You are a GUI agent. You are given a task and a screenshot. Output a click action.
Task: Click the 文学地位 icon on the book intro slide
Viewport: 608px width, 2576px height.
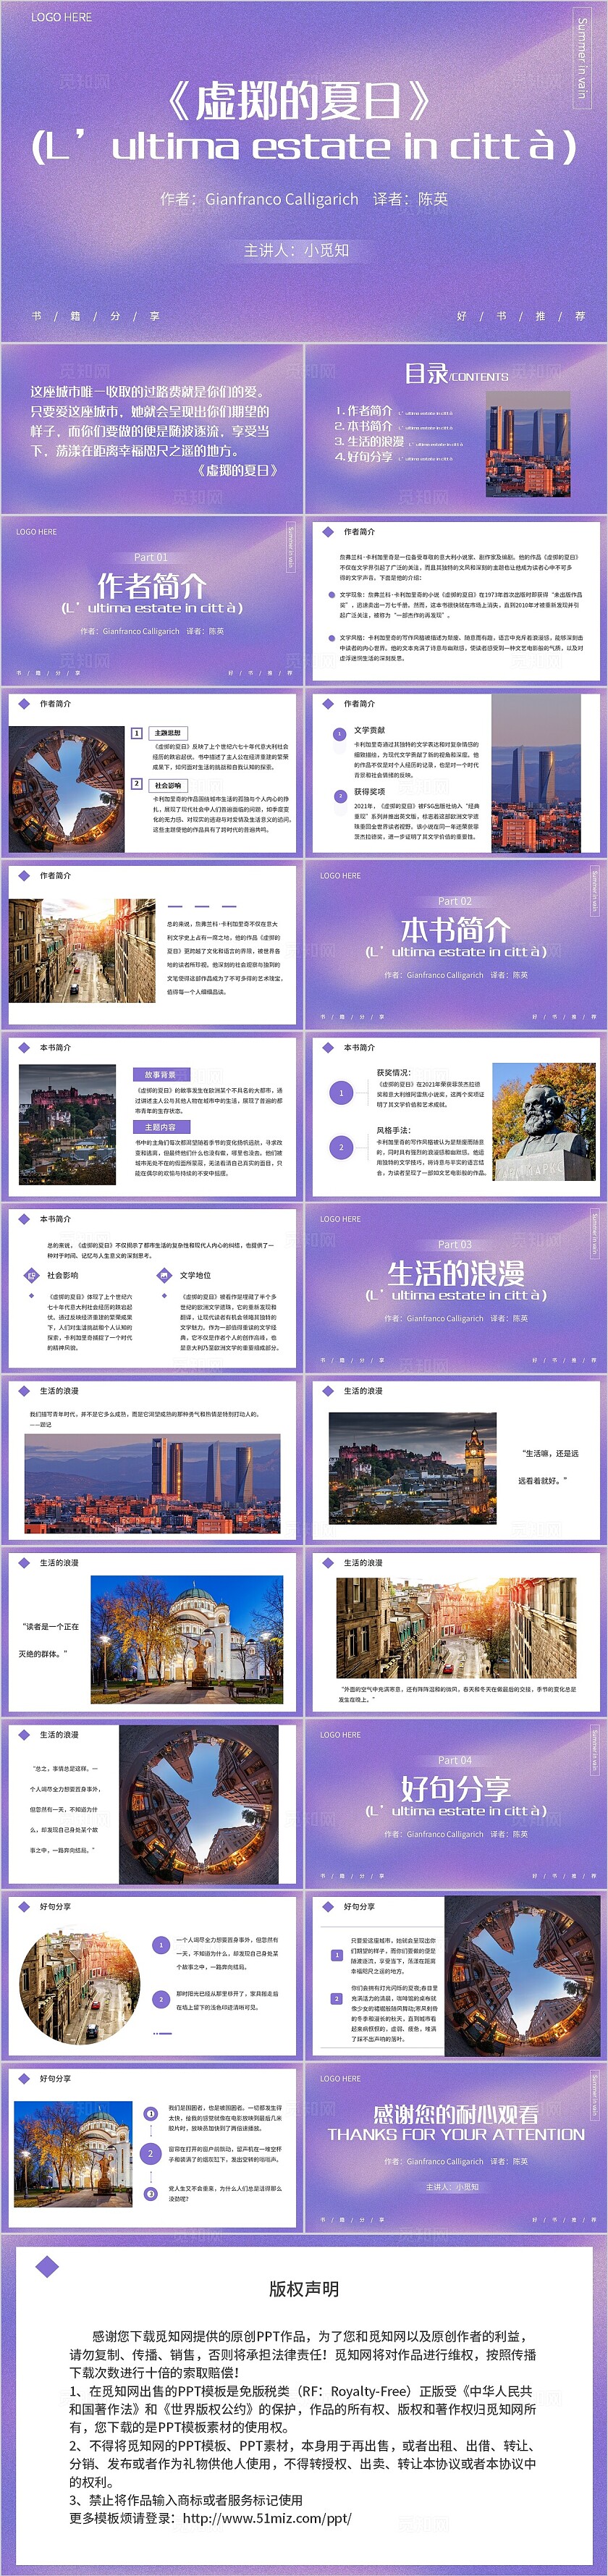click(x=164, y=1275)
